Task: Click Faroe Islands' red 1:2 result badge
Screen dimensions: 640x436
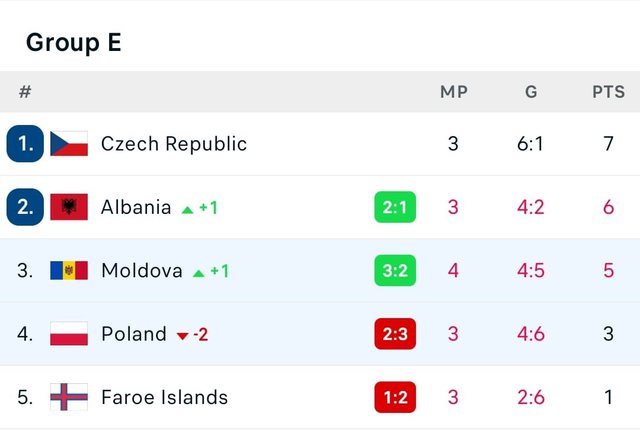Action: (x=395, y=397)
